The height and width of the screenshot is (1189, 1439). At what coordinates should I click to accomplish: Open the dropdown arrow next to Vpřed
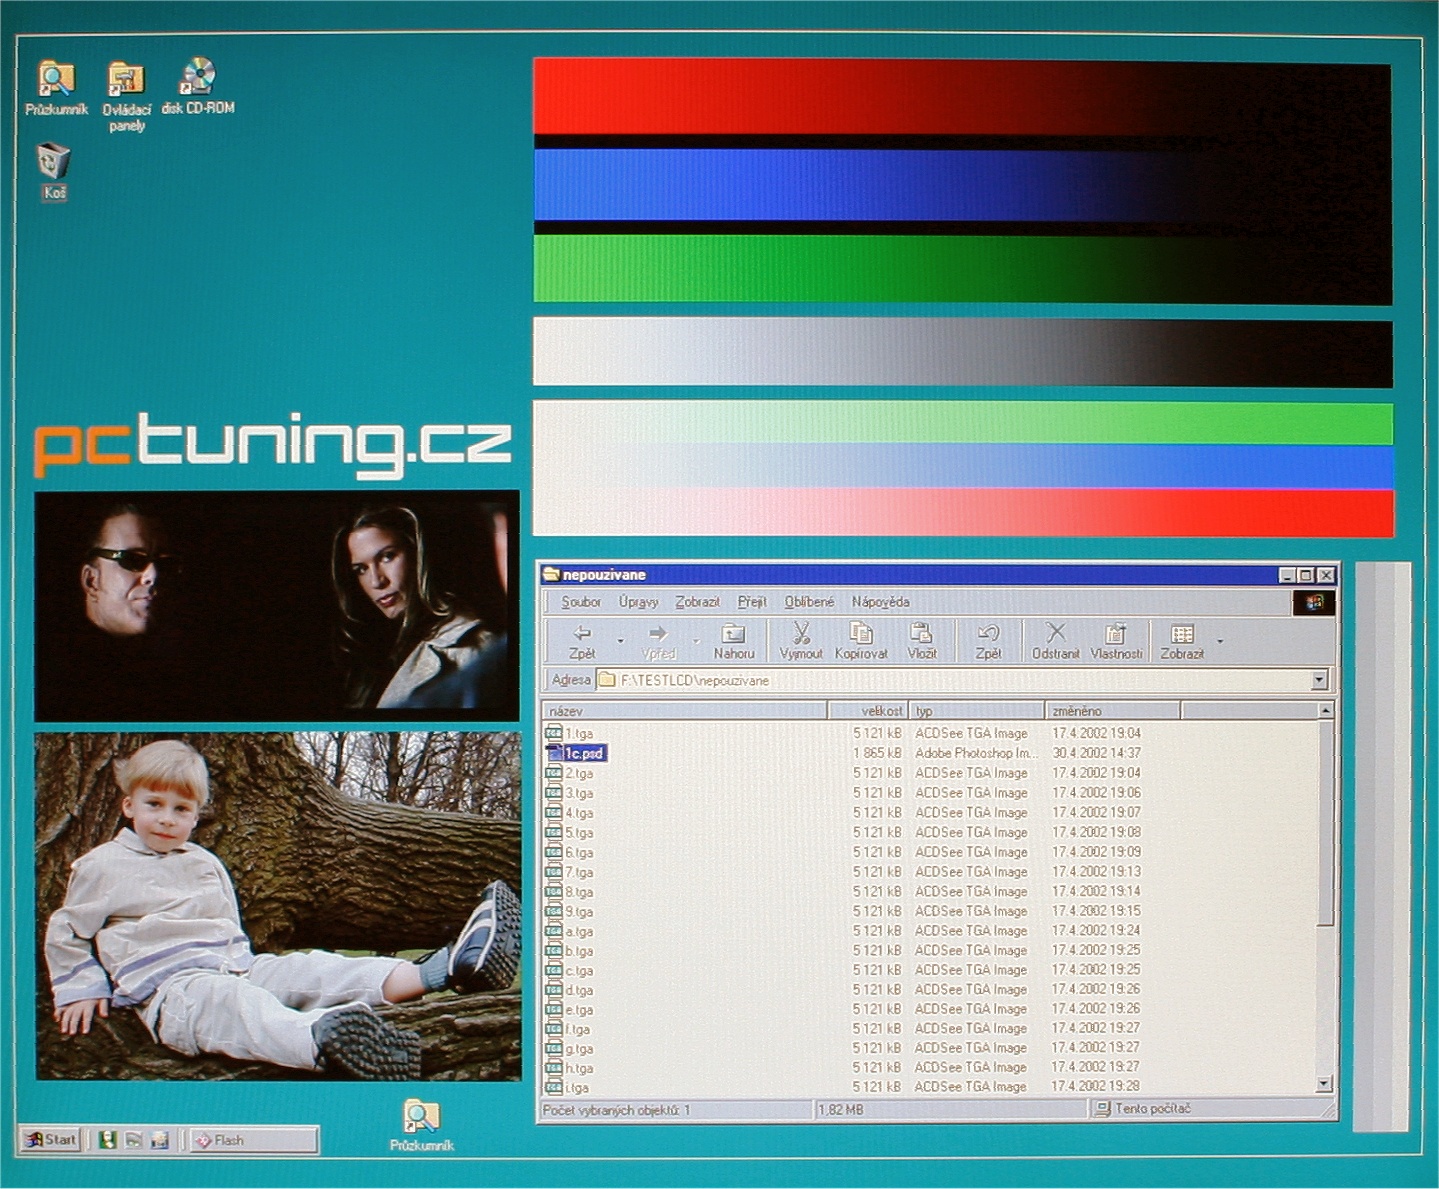[697, 641]
